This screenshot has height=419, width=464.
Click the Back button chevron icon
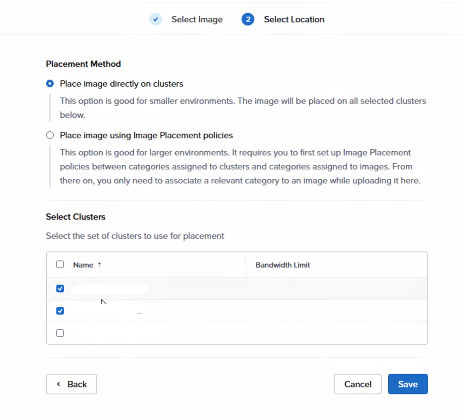pyautogui.click(x=59, y=384)
